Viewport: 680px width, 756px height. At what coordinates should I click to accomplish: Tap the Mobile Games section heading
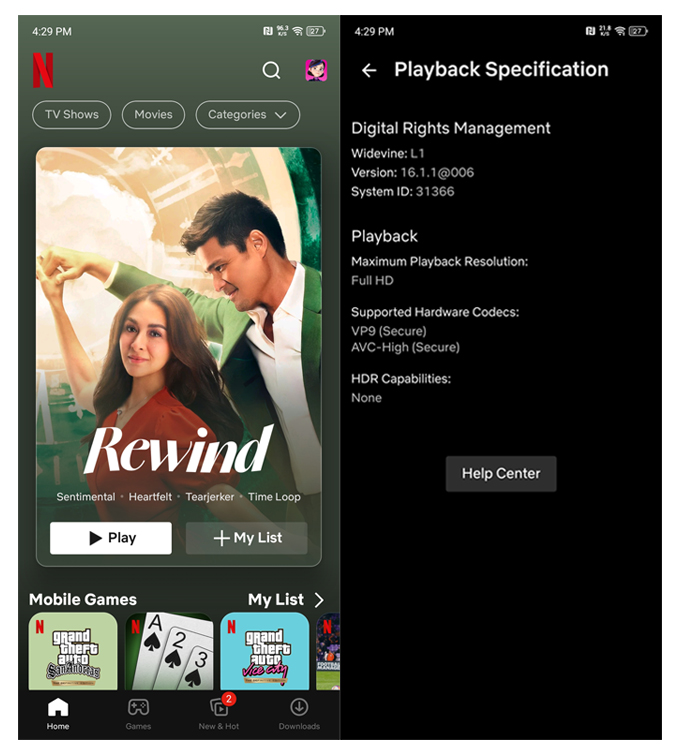point(83,600)
